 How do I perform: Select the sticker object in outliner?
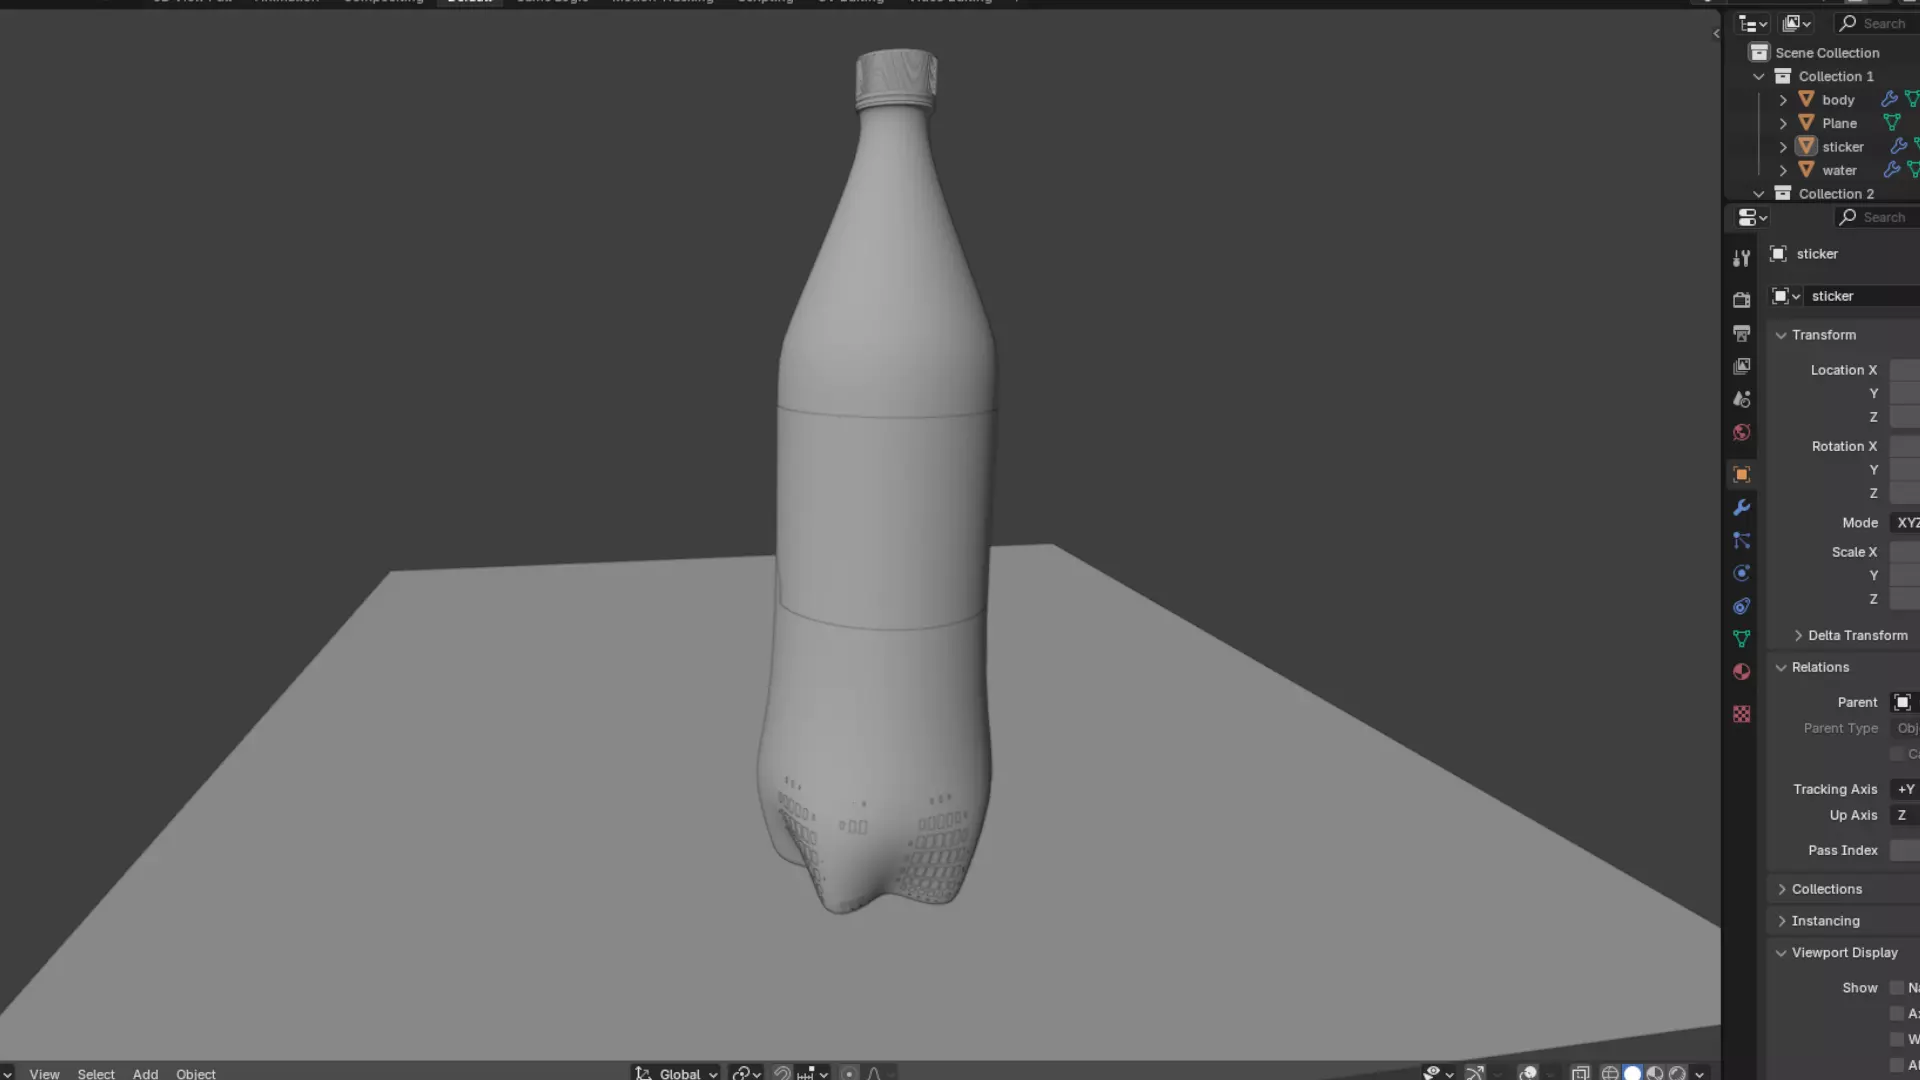click(1842, 147)
